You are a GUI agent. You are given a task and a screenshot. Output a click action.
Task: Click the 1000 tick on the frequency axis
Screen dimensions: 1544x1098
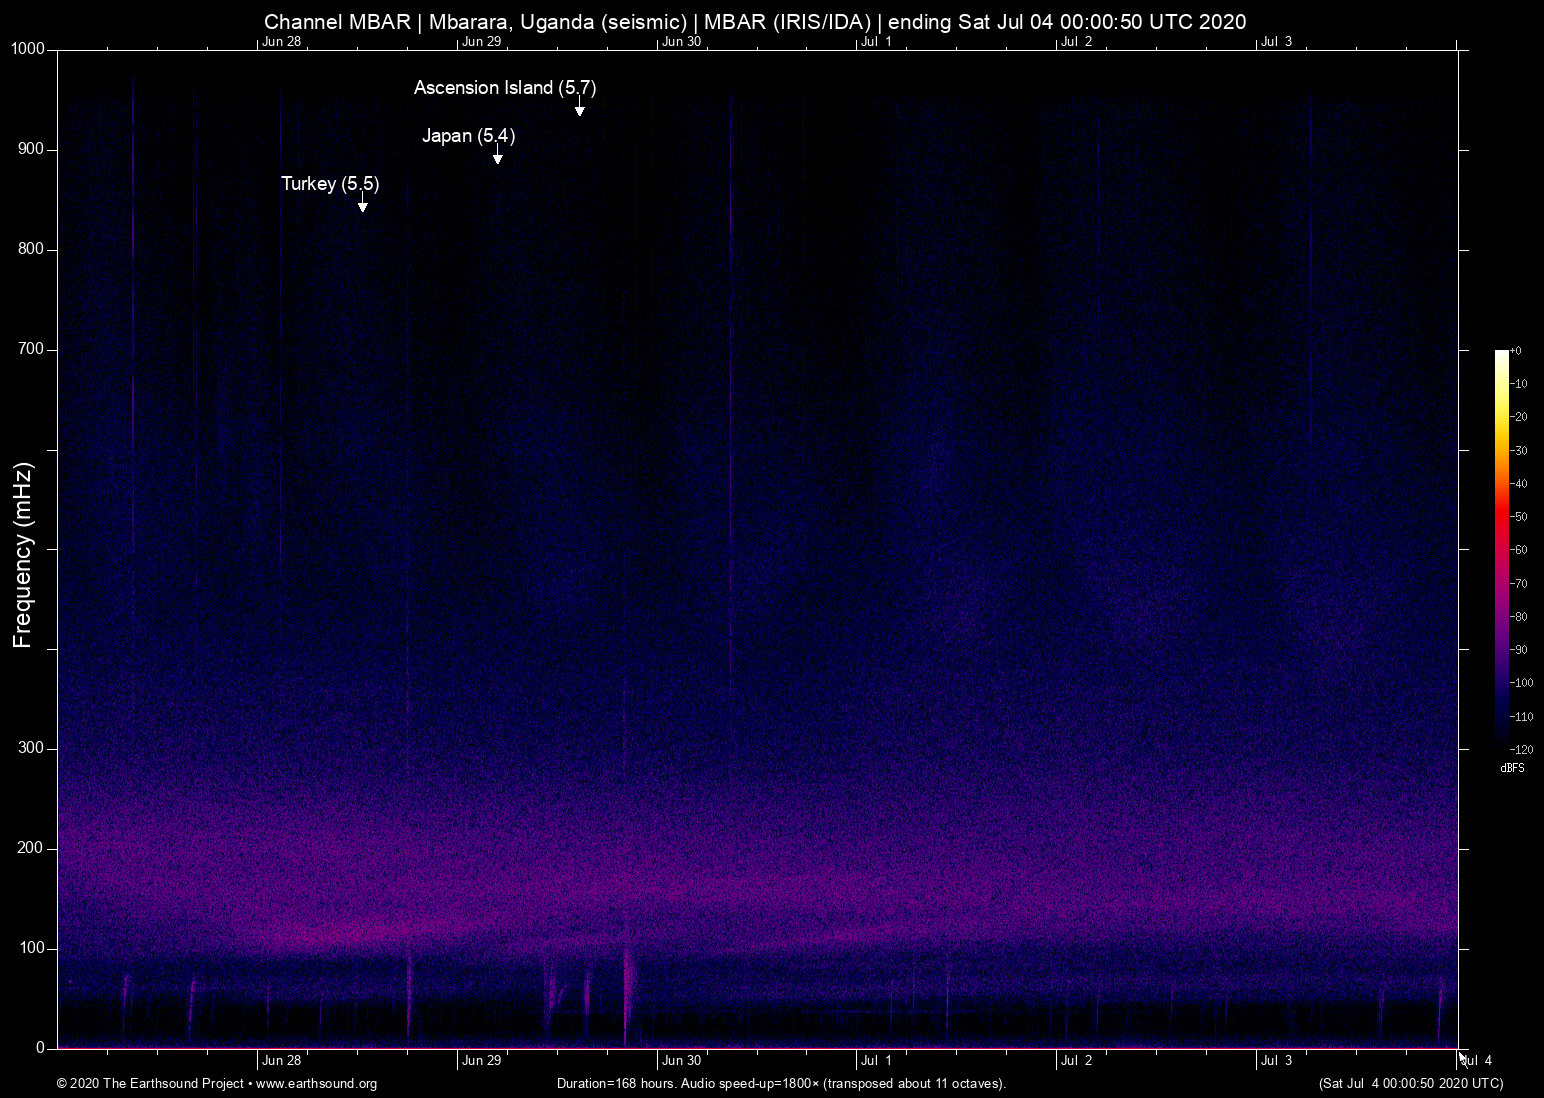[29, 49]
